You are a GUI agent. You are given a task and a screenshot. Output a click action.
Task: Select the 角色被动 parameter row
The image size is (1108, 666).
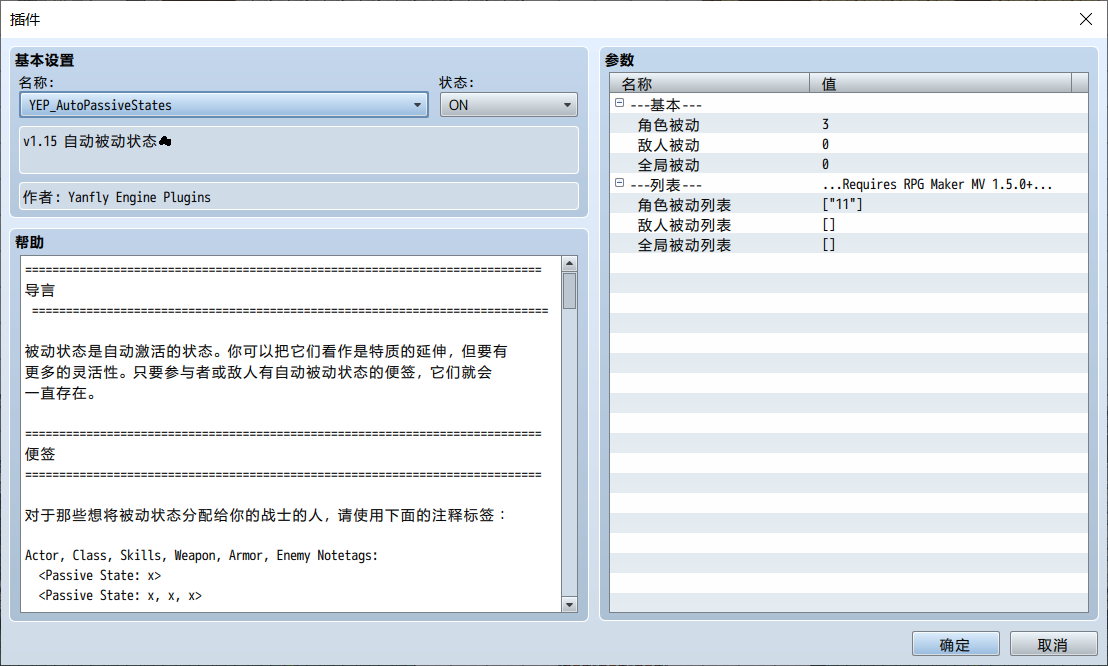(x=848, y=124)
